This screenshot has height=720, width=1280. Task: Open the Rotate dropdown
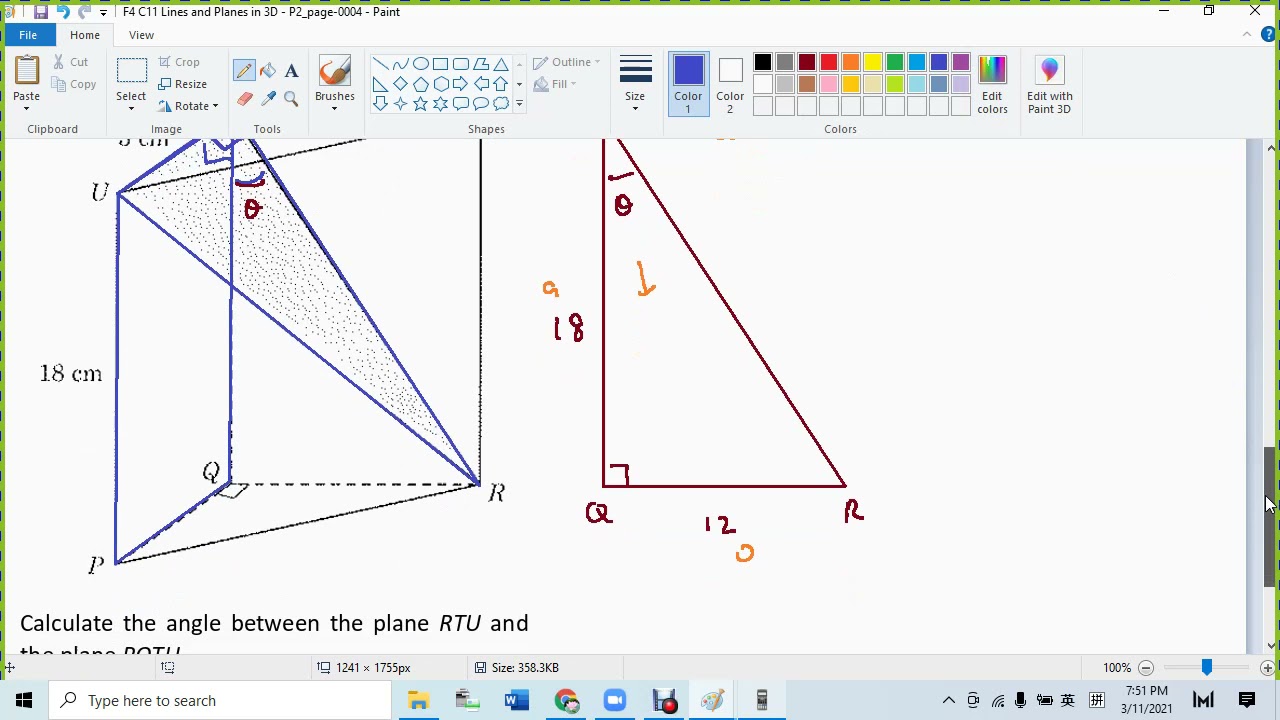point(188,106)
